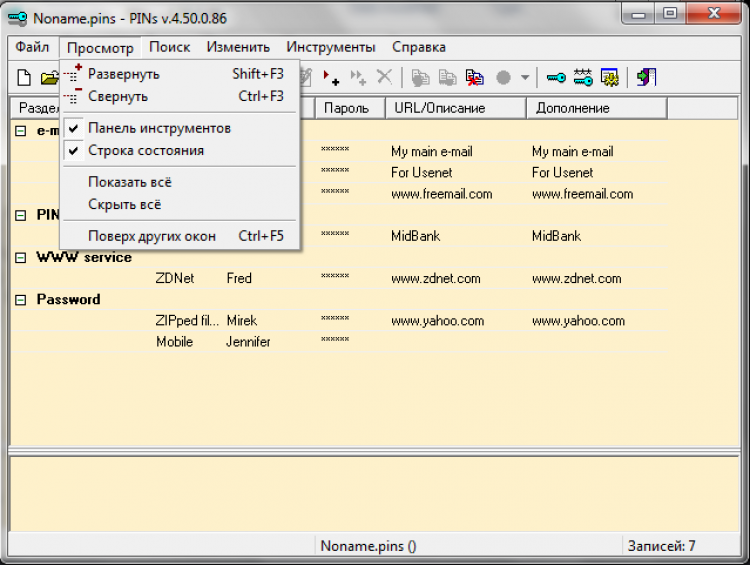Click MidBank in URL/Описание column
Viewport: 750px width, 565px height.
tap(415, 236)
